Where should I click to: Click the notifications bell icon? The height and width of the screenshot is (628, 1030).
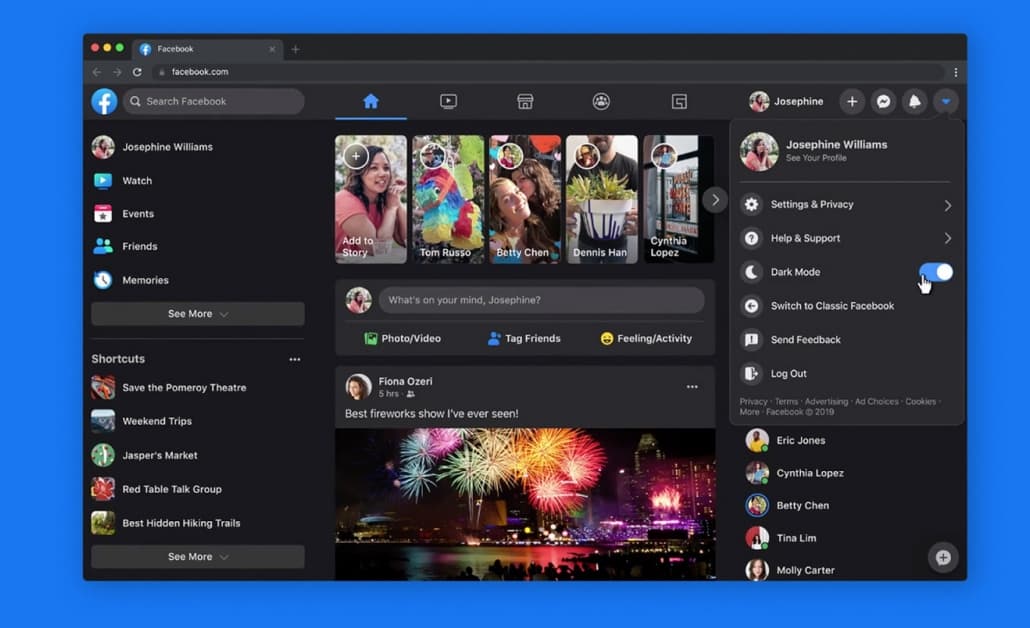point(914,101)
